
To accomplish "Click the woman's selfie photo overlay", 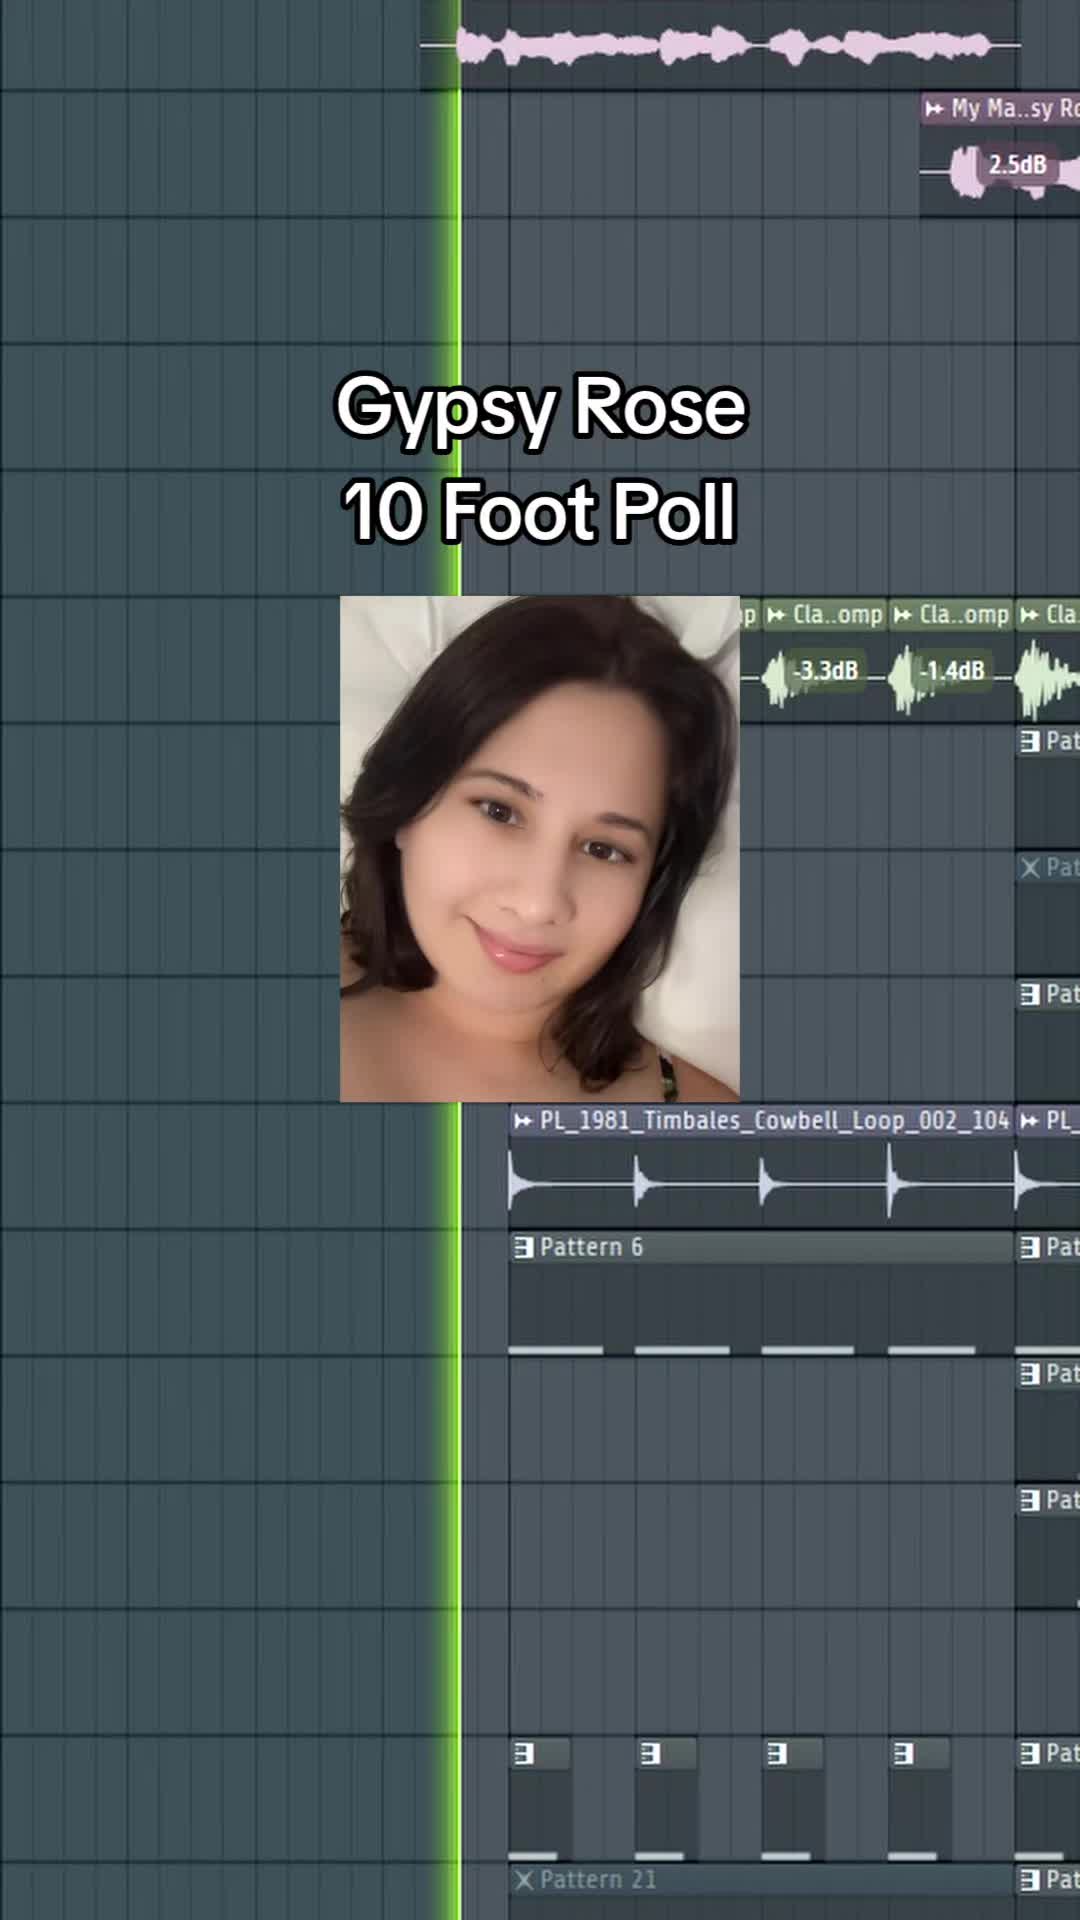I will (x=540, y=849).
